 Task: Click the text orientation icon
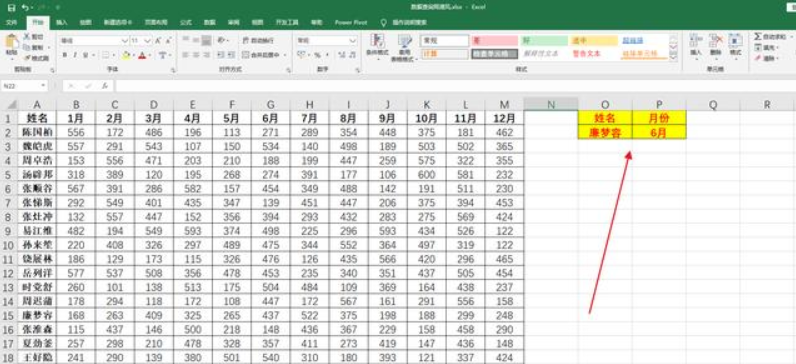click(x=221, y=40)
